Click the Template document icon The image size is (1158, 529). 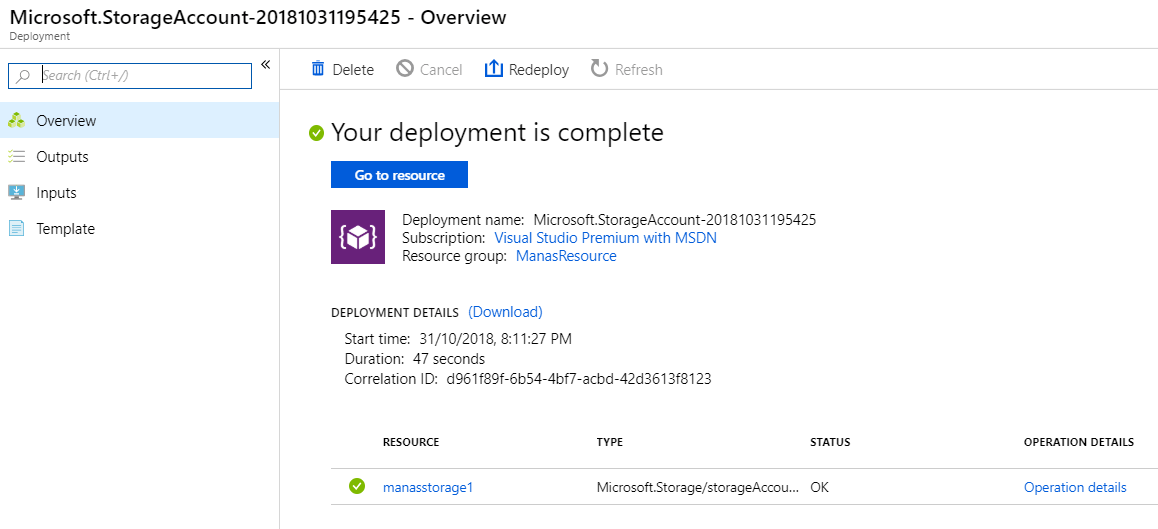16,229
